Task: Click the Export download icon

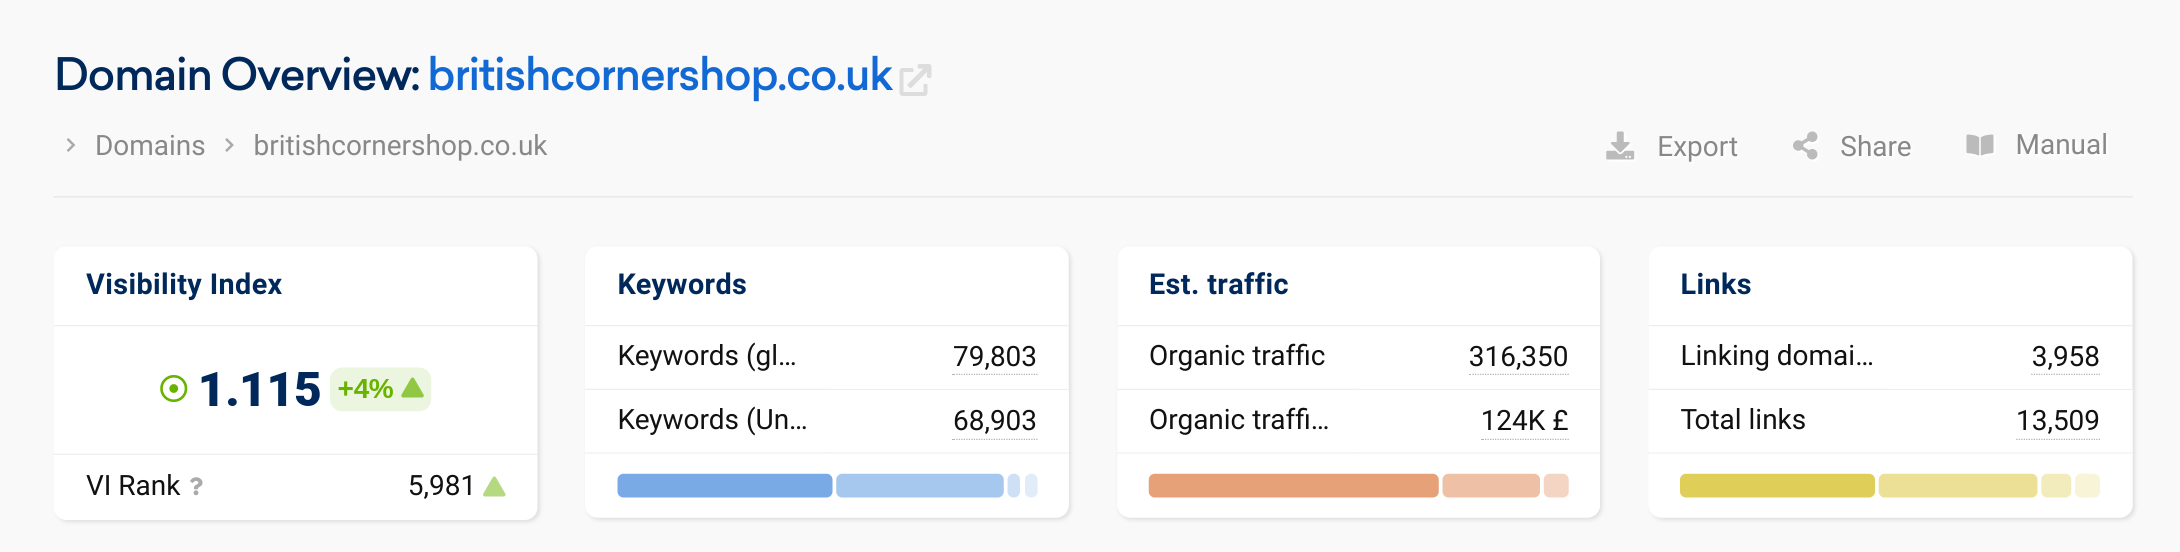Action: 1620,146
